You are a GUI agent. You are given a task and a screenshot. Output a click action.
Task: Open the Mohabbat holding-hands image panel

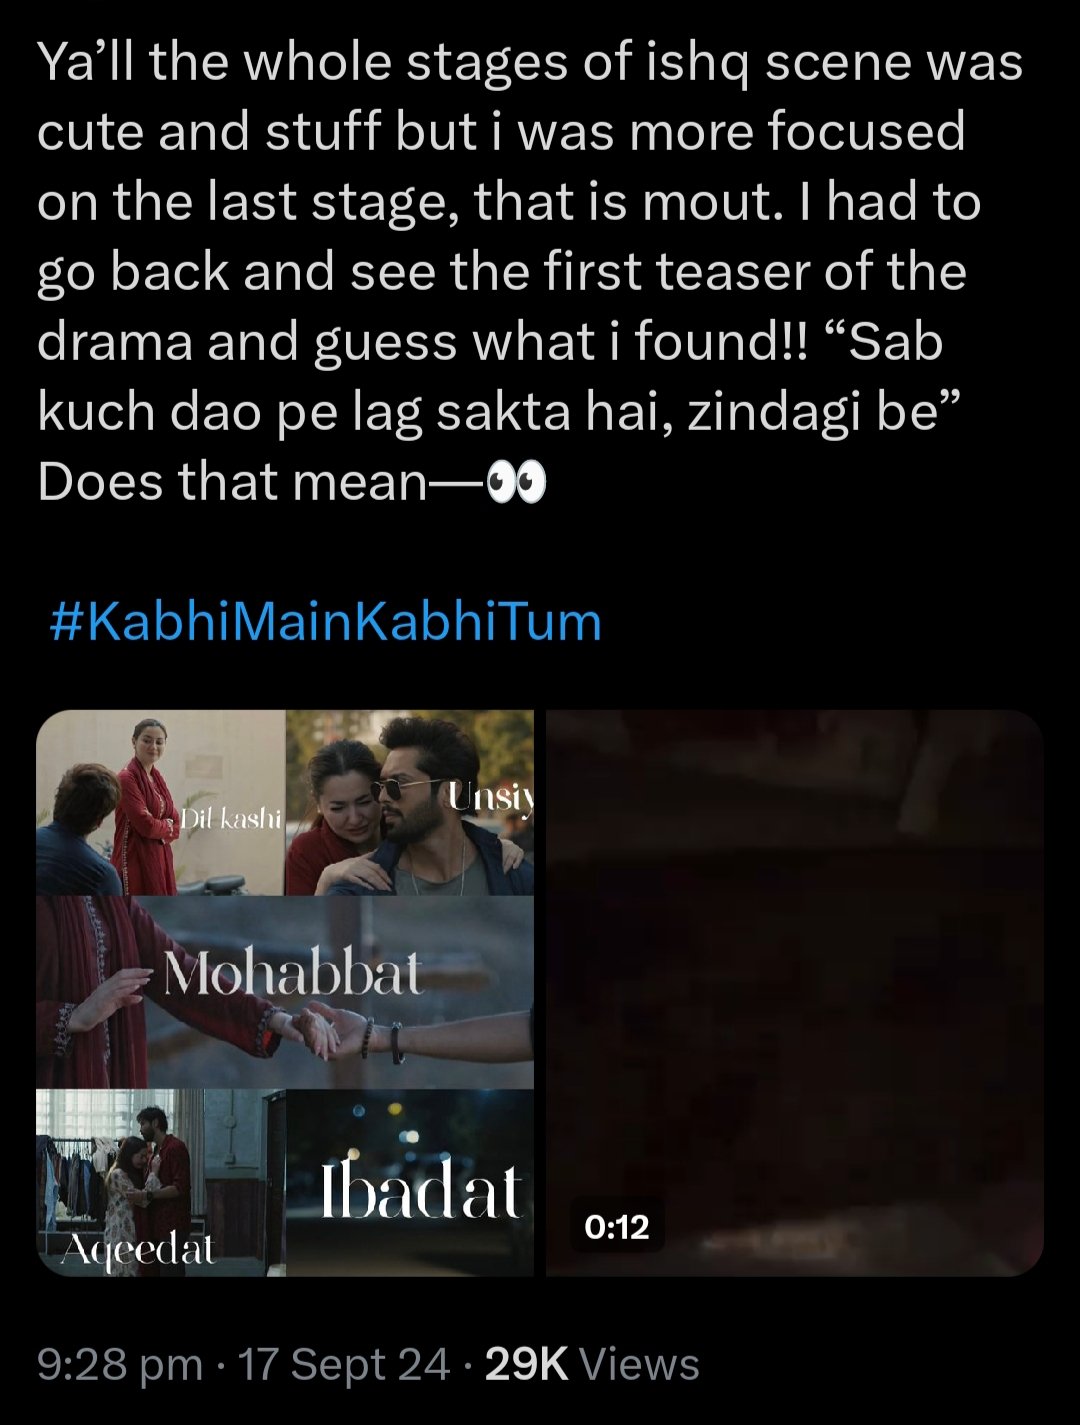point(285,992)
